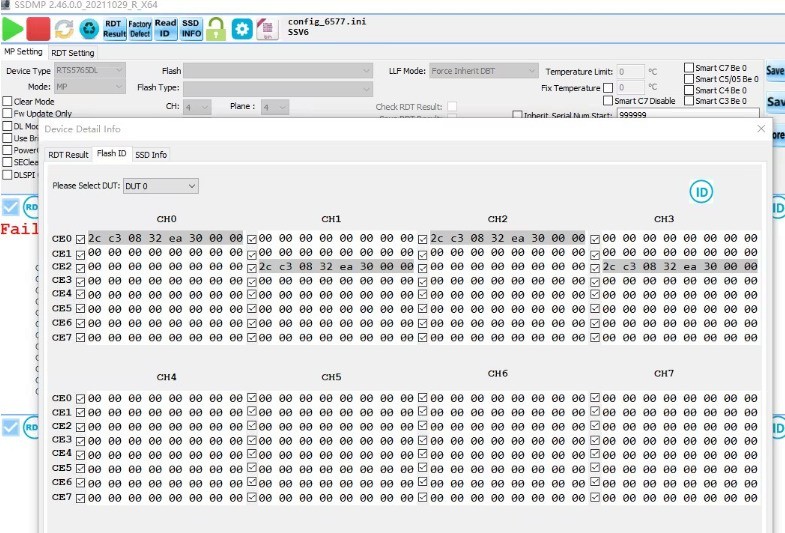Open the CH count dropdown

[197, 107]
